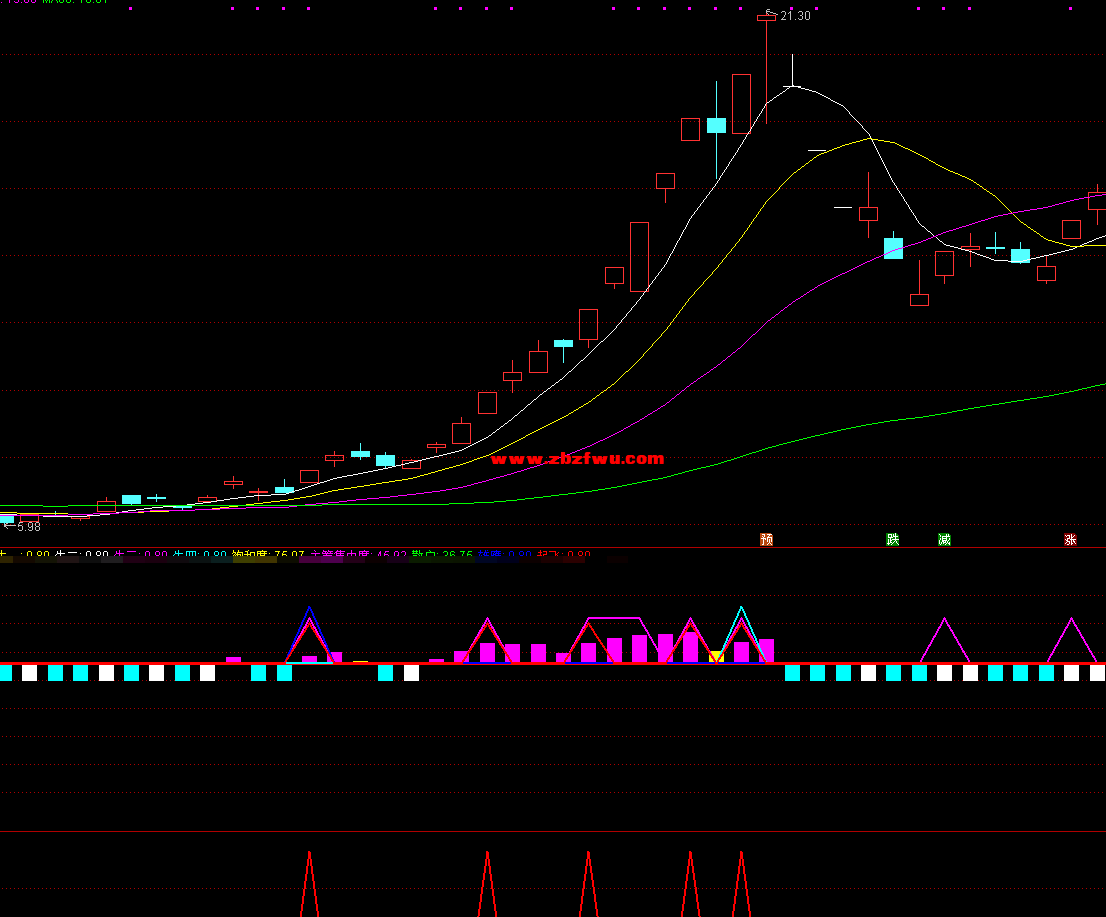
Task: Open the www.zbzfwu.com watermark link
Action: (577, 459)
